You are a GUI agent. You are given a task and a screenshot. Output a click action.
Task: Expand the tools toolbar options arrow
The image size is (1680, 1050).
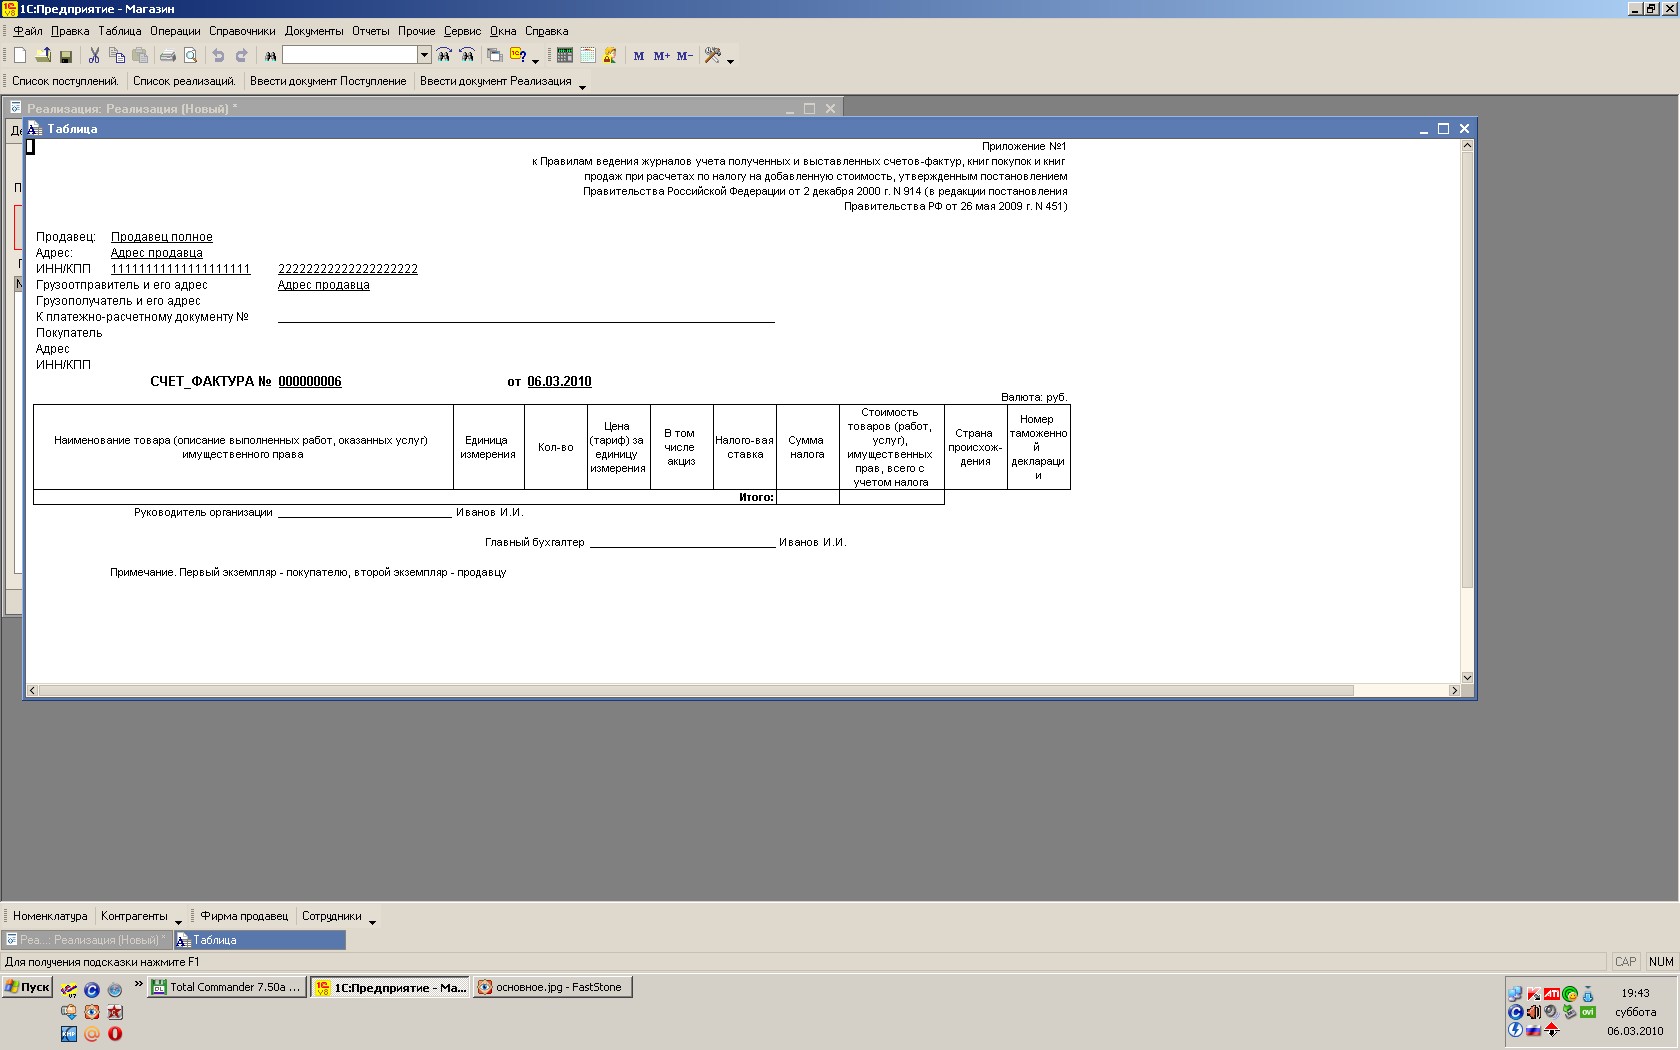coord(730,61)
